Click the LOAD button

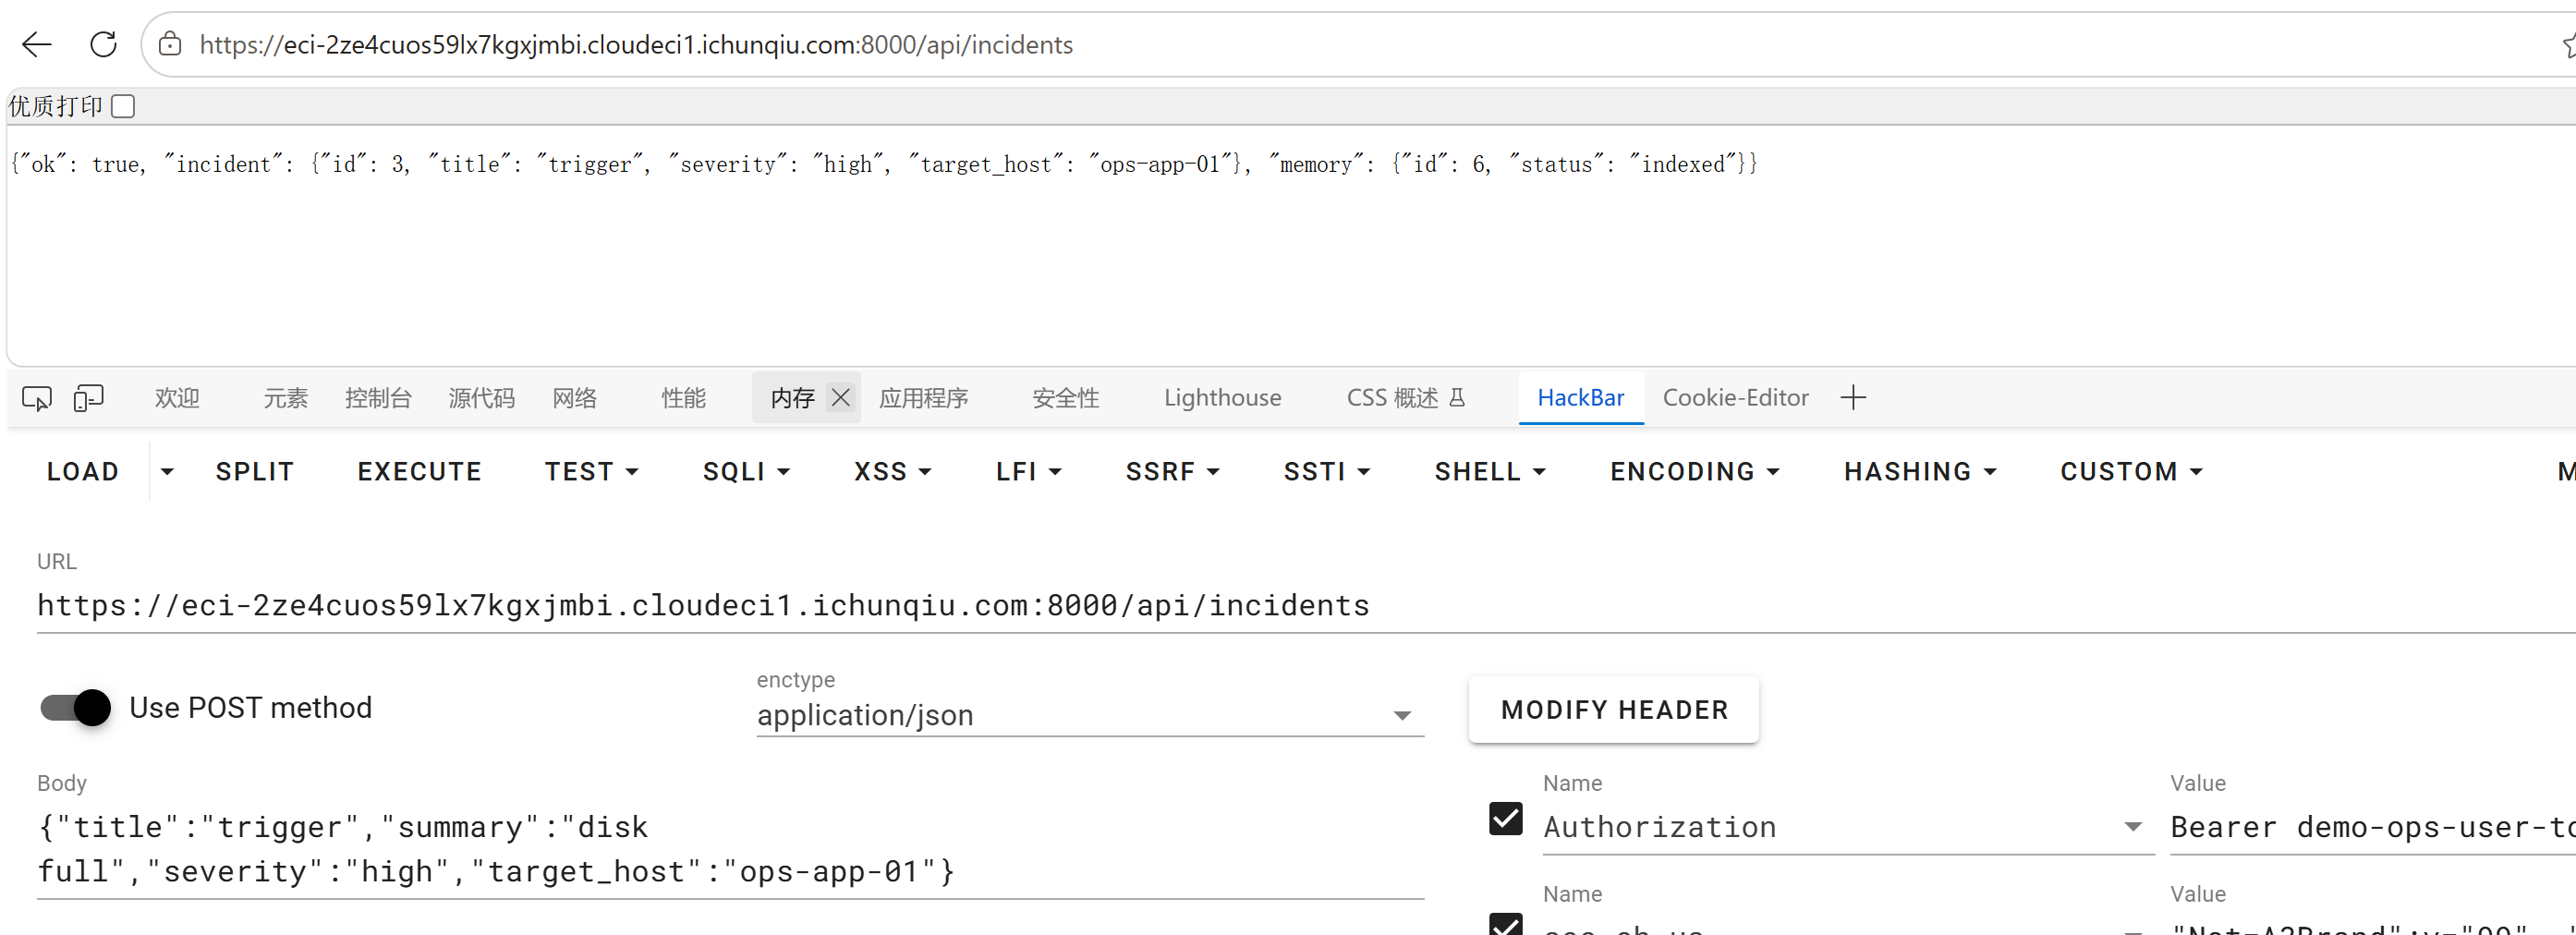point(82,471)
